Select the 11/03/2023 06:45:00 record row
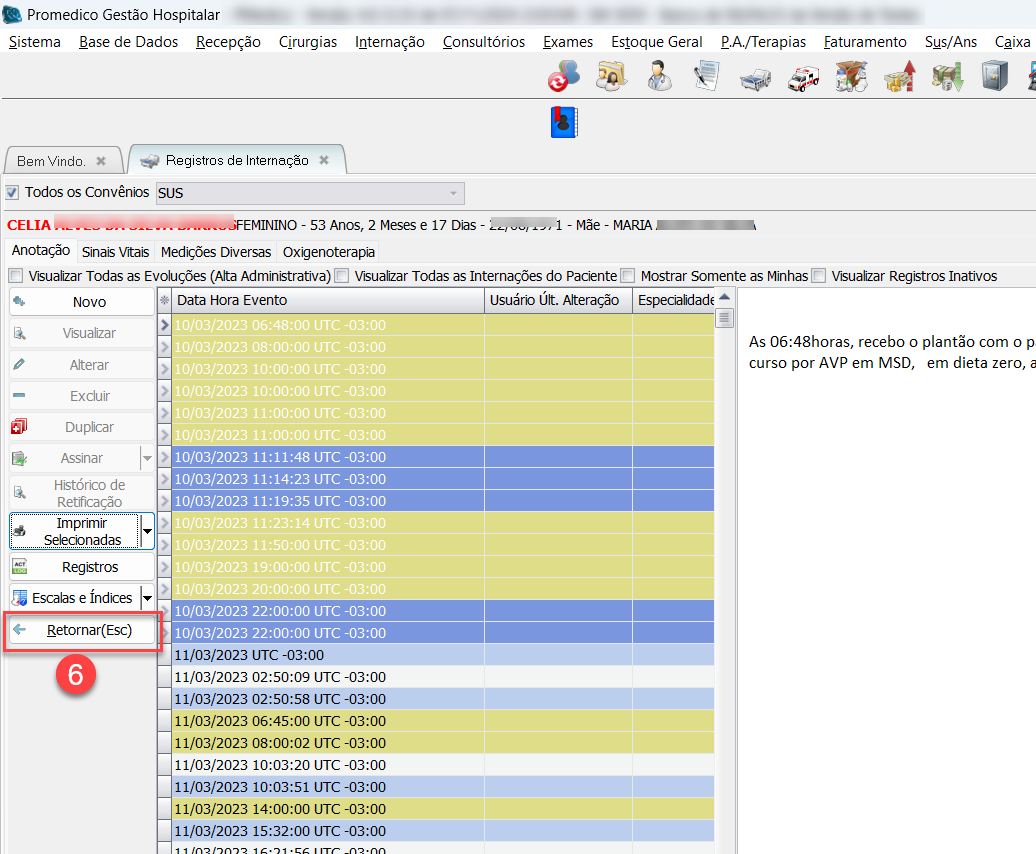Image resolution: width=1036 pixels, height=854 pixels. coord(280,721)
